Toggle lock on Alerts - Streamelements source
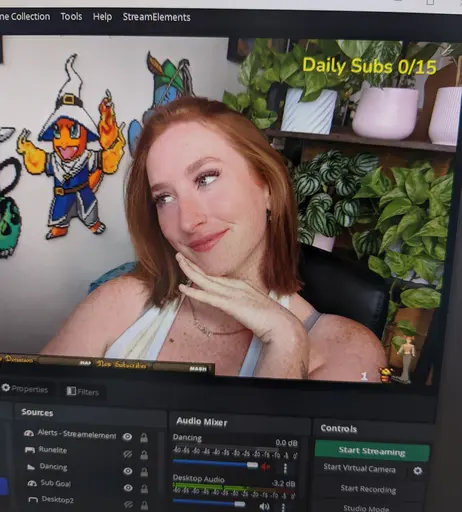 pyautogui.click(x=144, y=438)
